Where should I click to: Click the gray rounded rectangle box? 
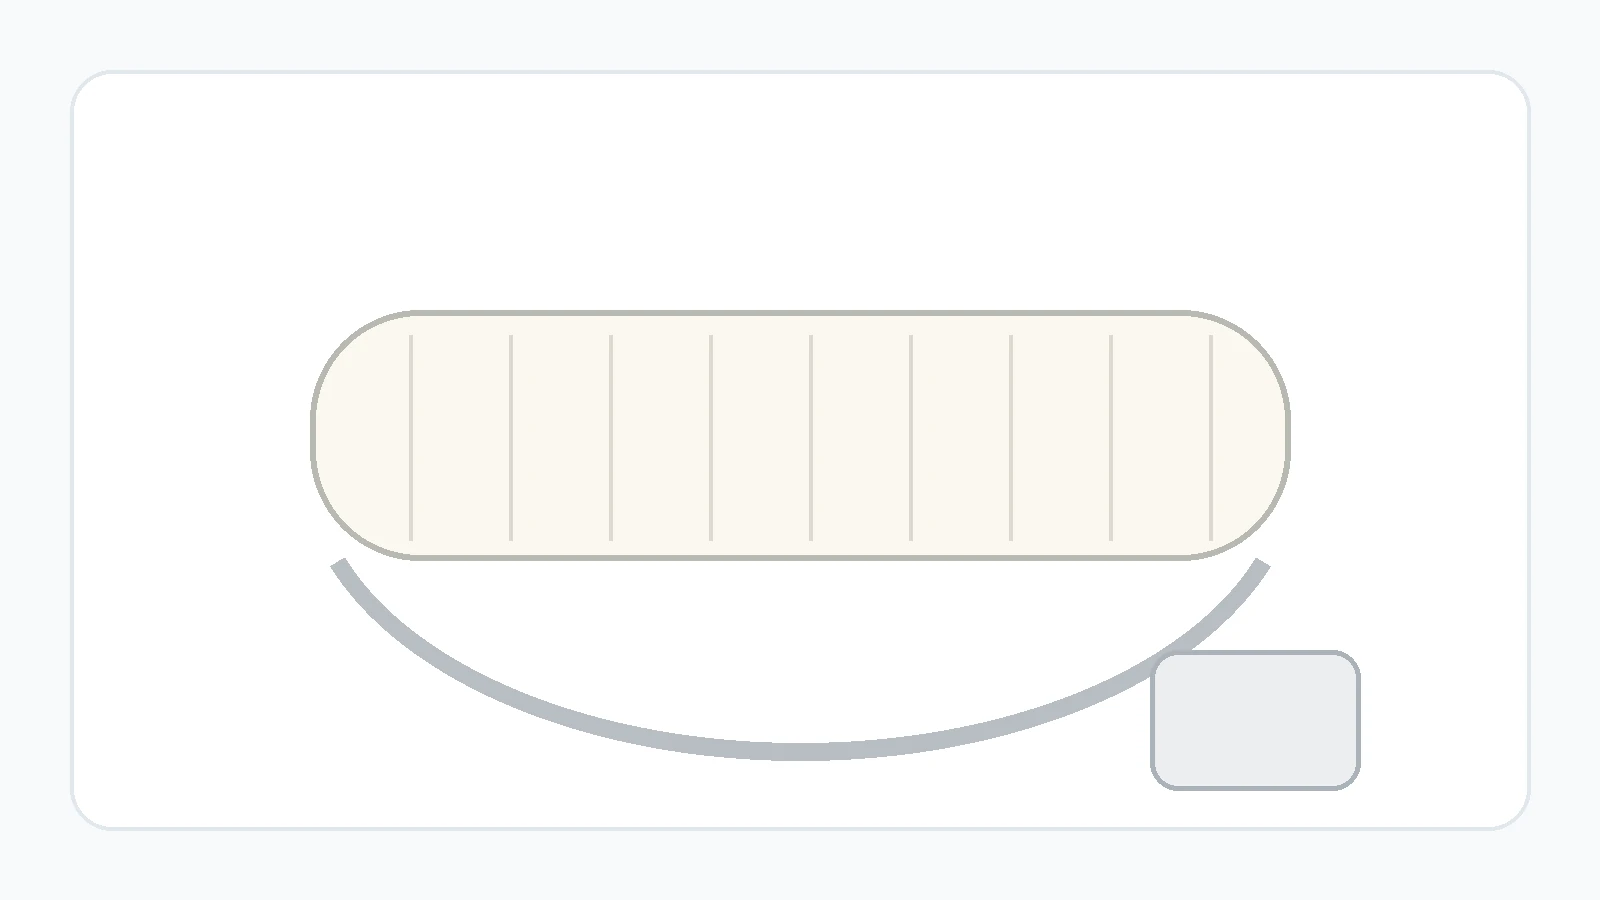(x=1255, y=720)
